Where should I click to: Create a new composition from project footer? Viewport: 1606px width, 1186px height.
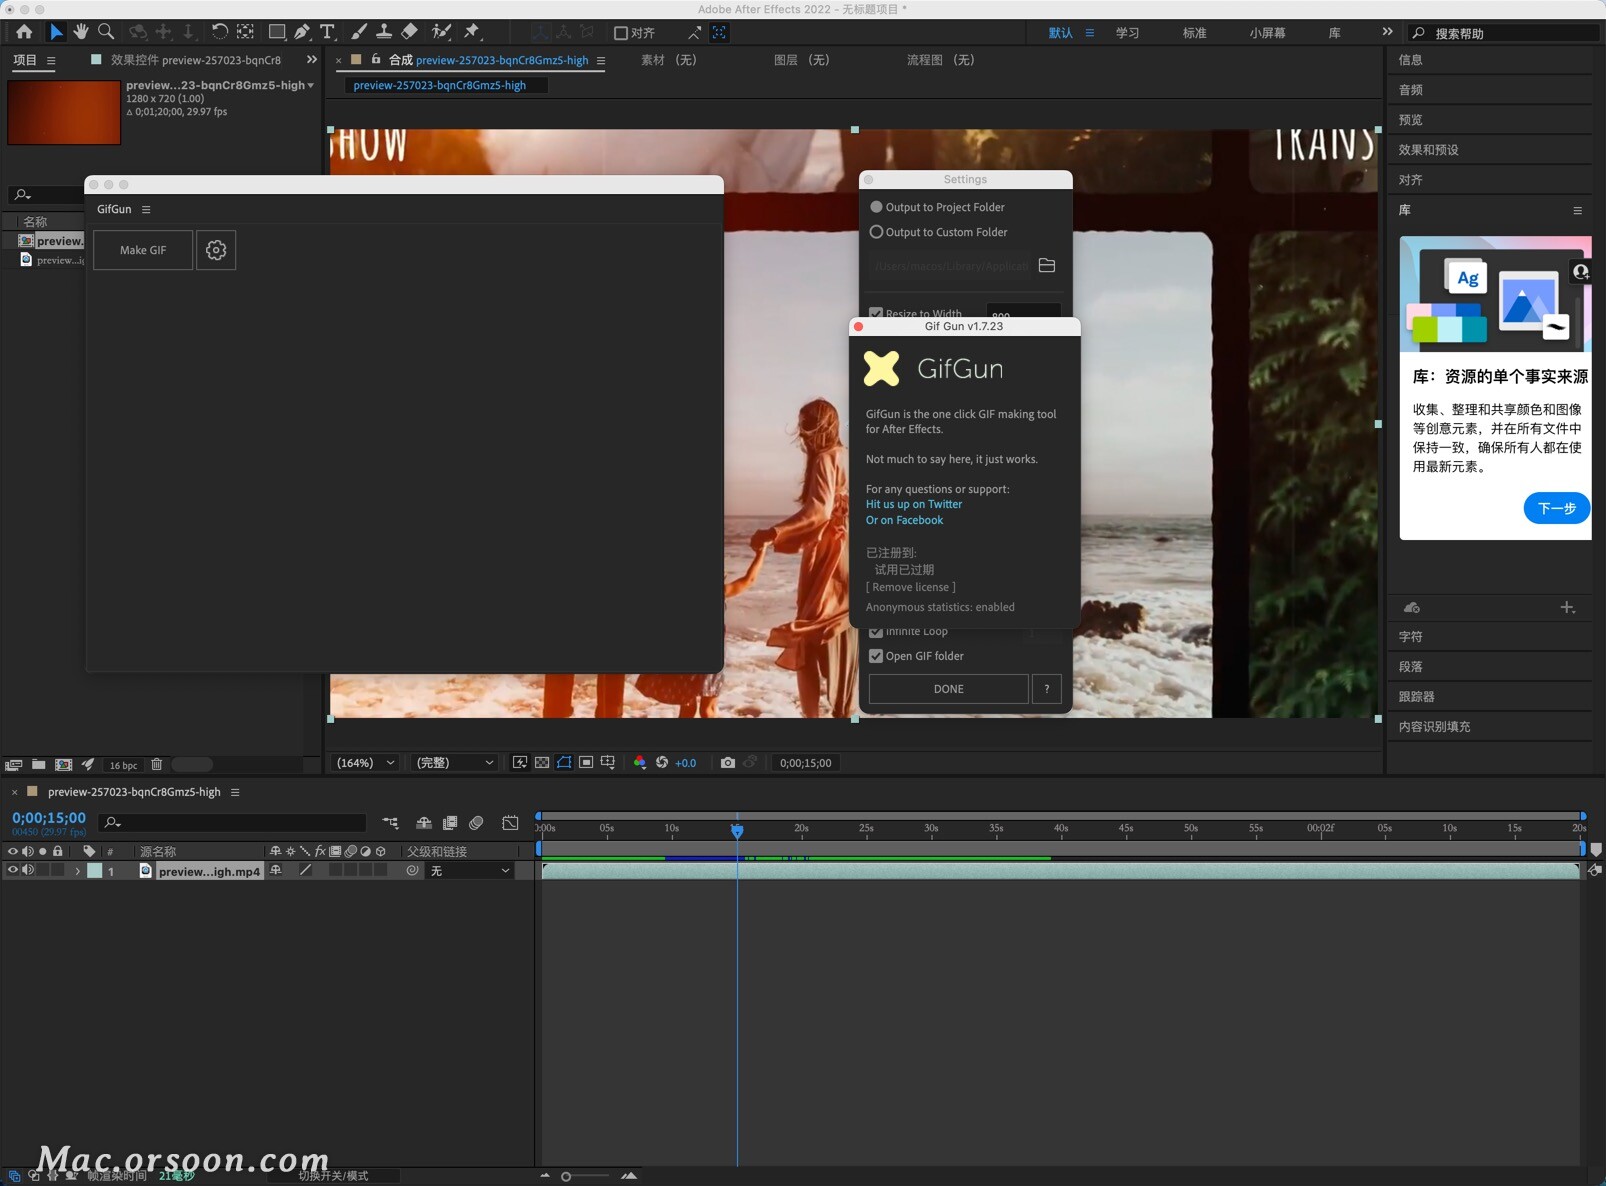click(63, 765)
